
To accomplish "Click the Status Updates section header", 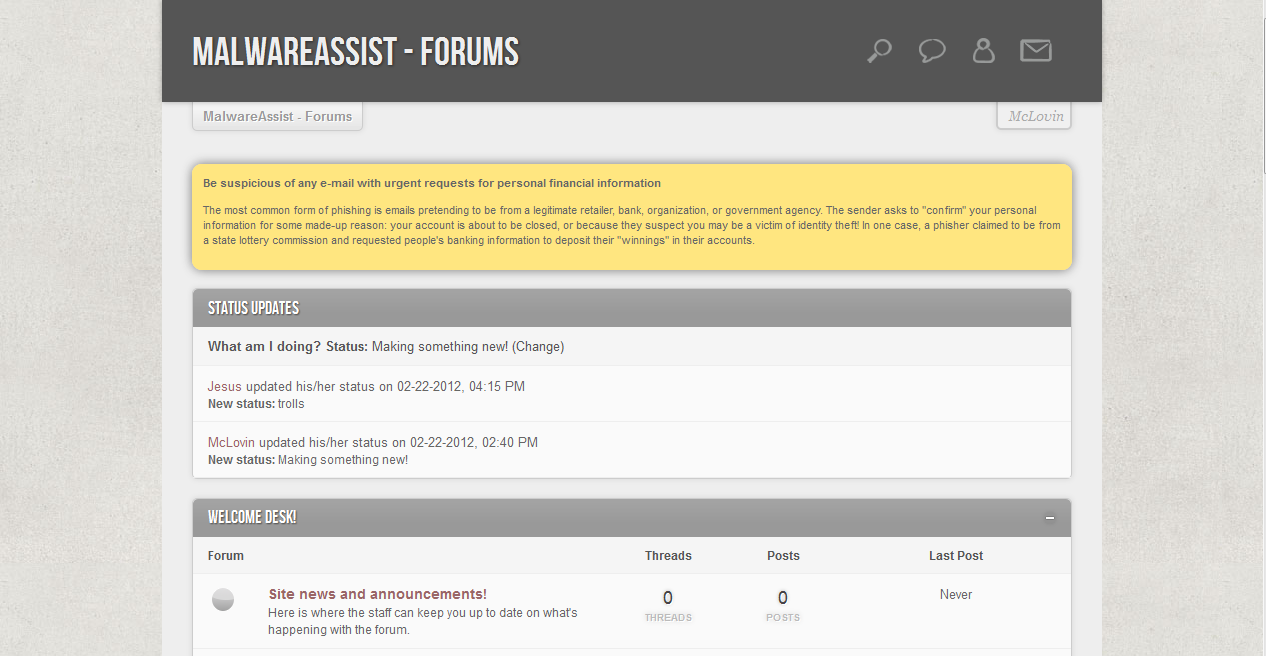I will [253, 308].
